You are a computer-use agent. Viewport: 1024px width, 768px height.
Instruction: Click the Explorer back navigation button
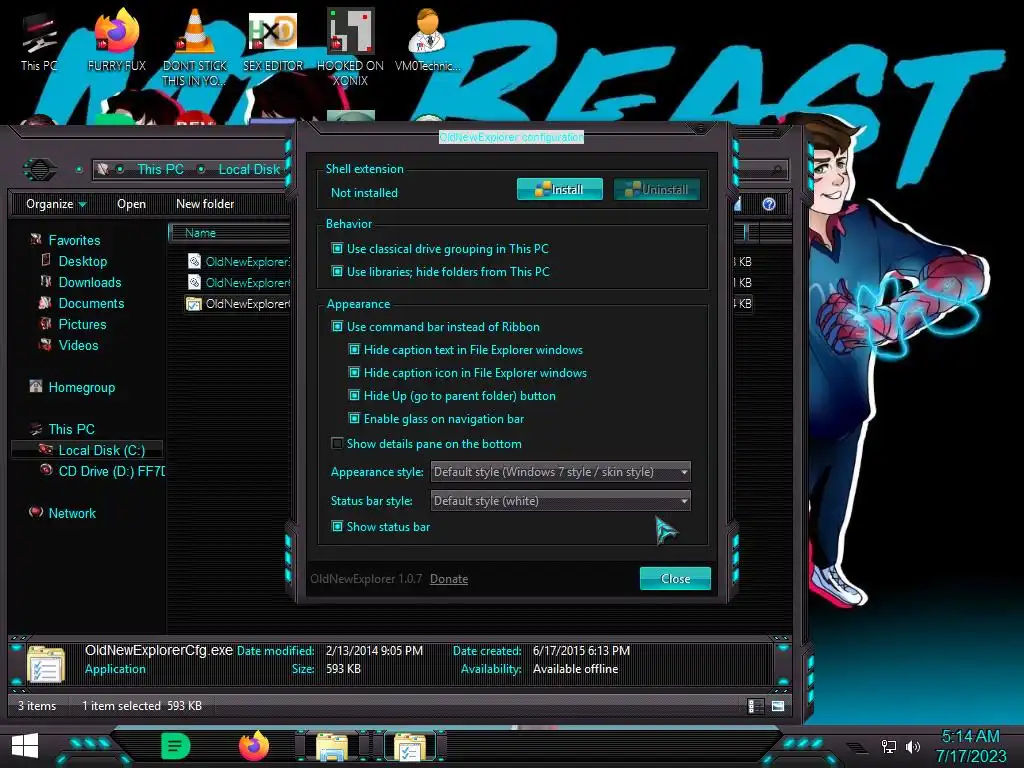coord(40,170)
